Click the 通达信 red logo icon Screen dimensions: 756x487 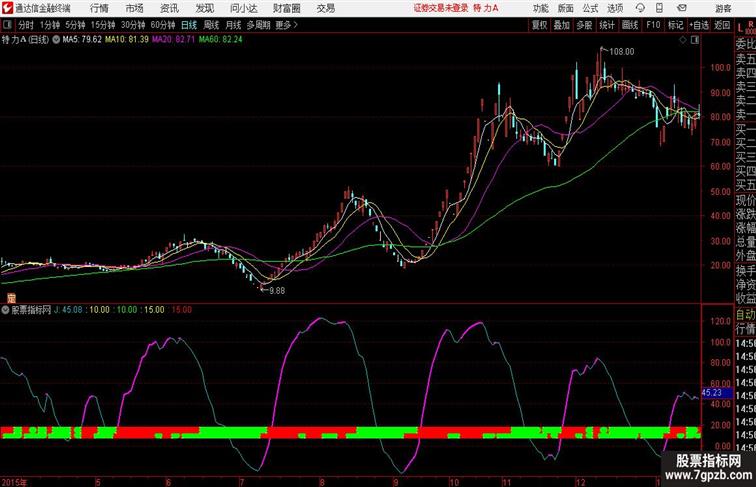(7, 8)
